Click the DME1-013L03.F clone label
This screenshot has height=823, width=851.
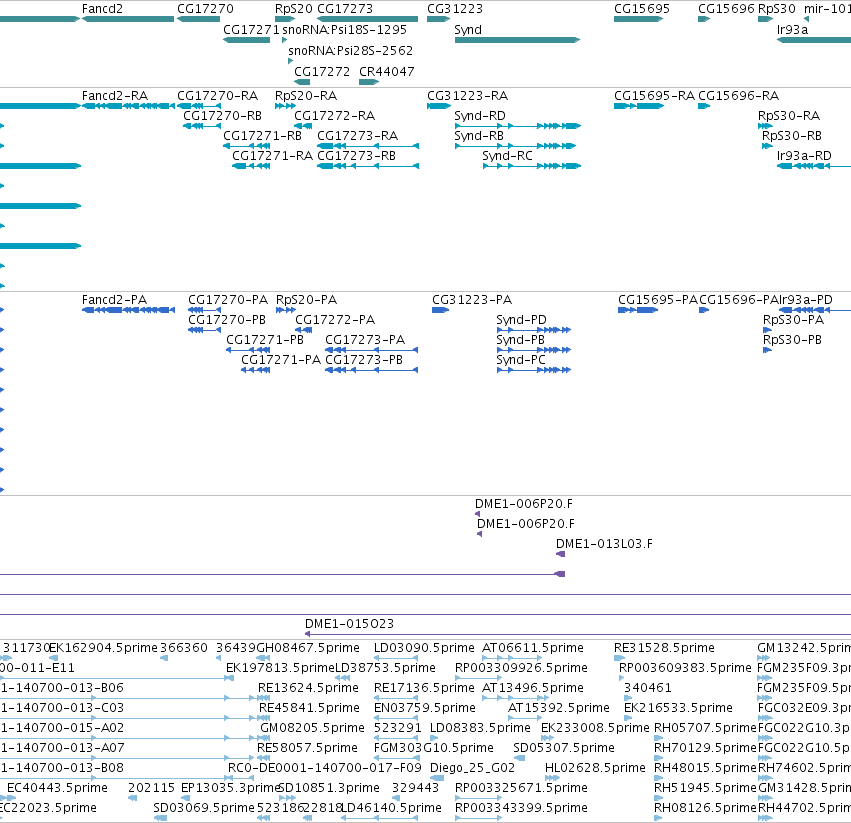[x=605, y=544]
